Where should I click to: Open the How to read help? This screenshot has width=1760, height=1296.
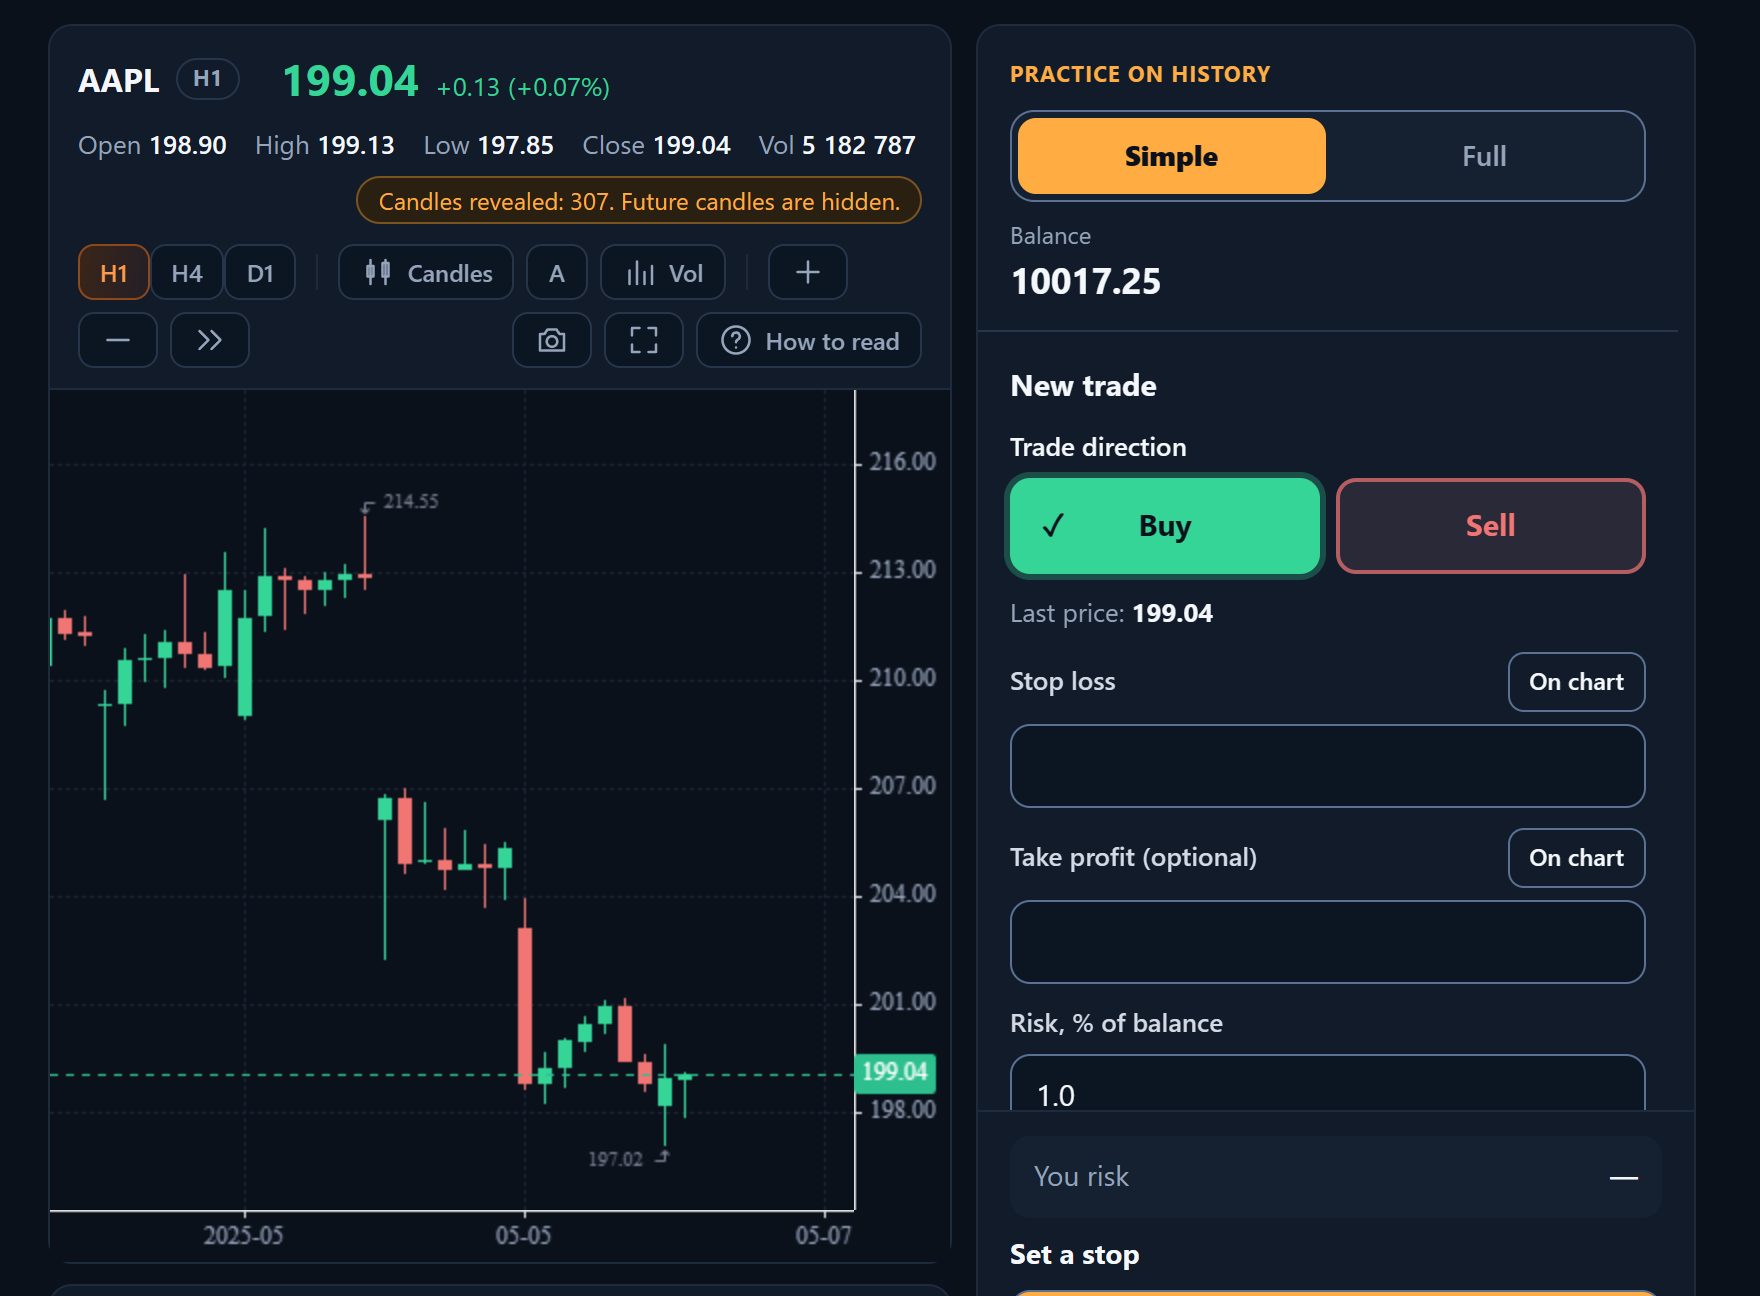coord(809,340)
